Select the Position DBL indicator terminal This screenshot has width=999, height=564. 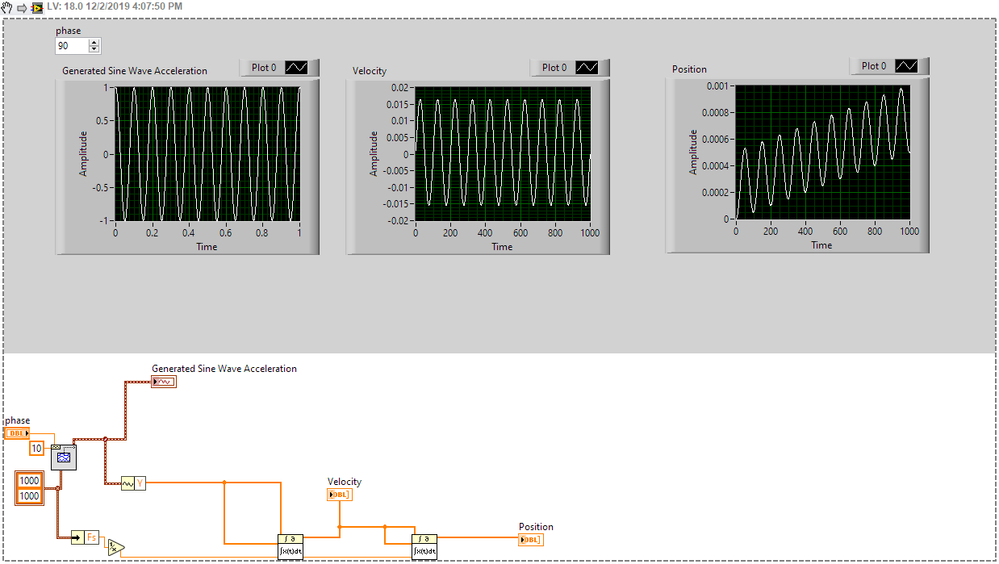(x=531, y=540)
